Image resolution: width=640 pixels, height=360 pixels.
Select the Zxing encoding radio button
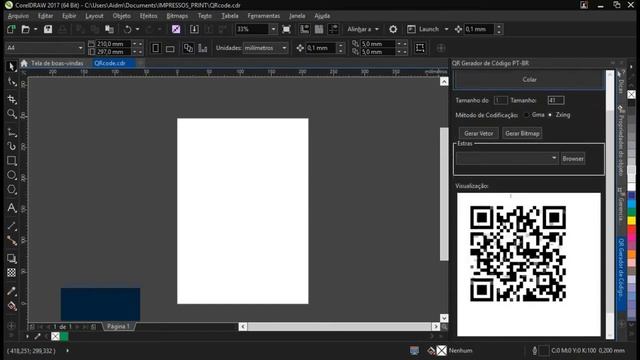[x=550, y=115]
